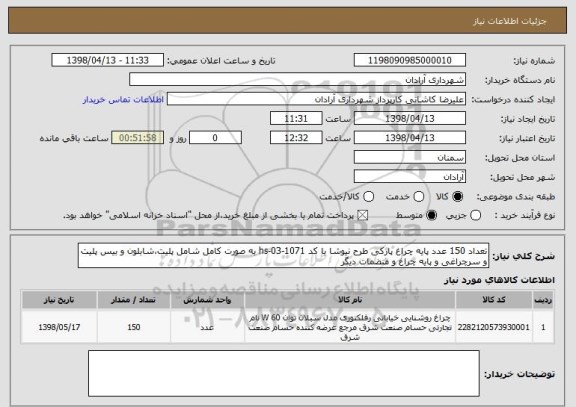Image resolution: width=576 pixels, height=407 pixels.
Task: Choose the متوسط purchase type radio
Action: (432, 215)
